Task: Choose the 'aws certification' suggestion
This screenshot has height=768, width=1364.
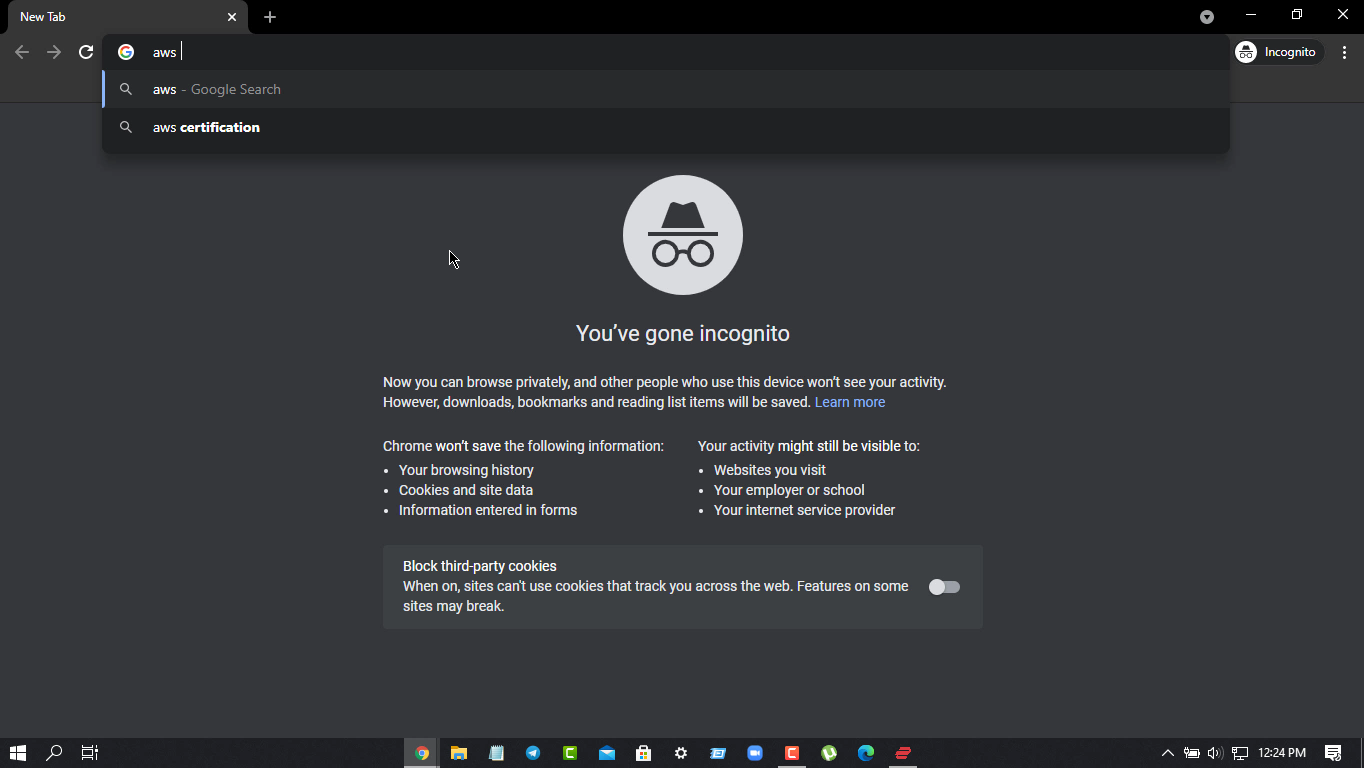Action: coord(206,127)
